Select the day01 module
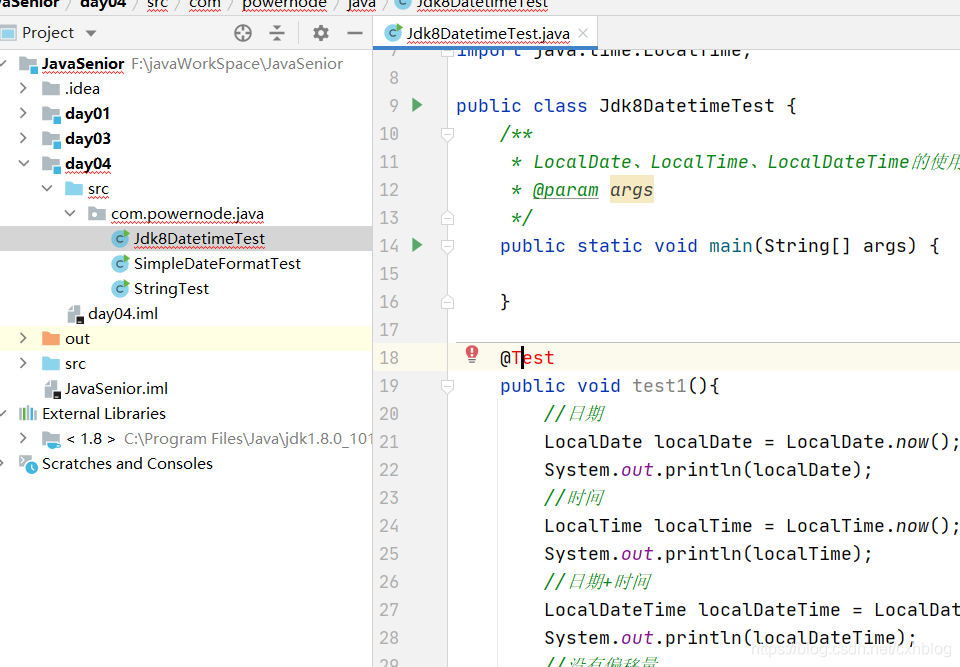Screen dimensions: 960x667 tap(88, 114)
